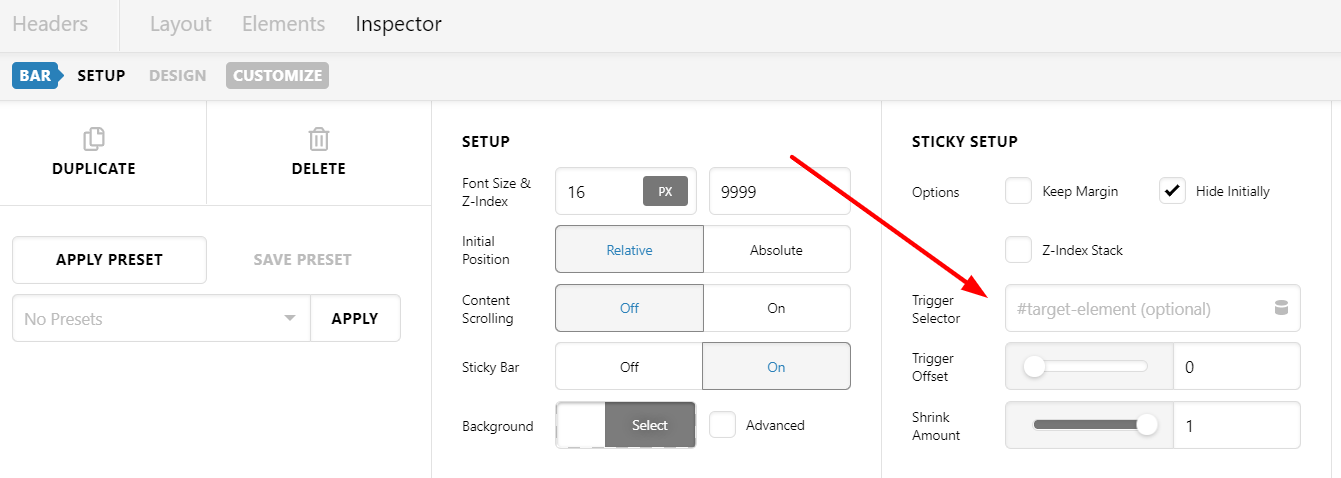Click the Trigger Offset slider
Viewport: 1341px width, 478px height.
tap(1089, 367)
